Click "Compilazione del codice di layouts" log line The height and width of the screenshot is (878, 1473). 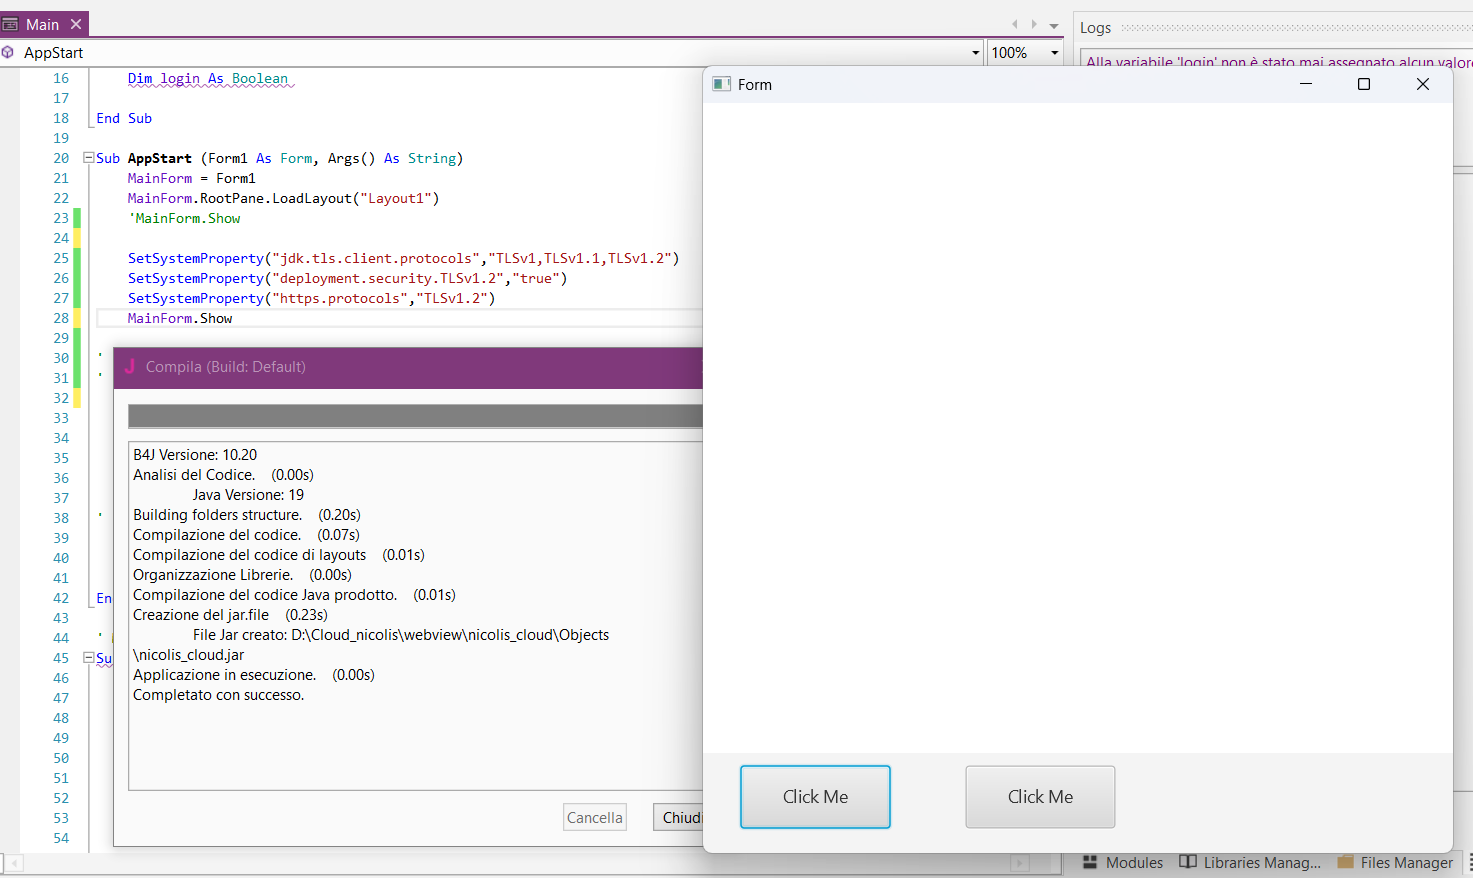pyautogui.click(x=279, y=555)
